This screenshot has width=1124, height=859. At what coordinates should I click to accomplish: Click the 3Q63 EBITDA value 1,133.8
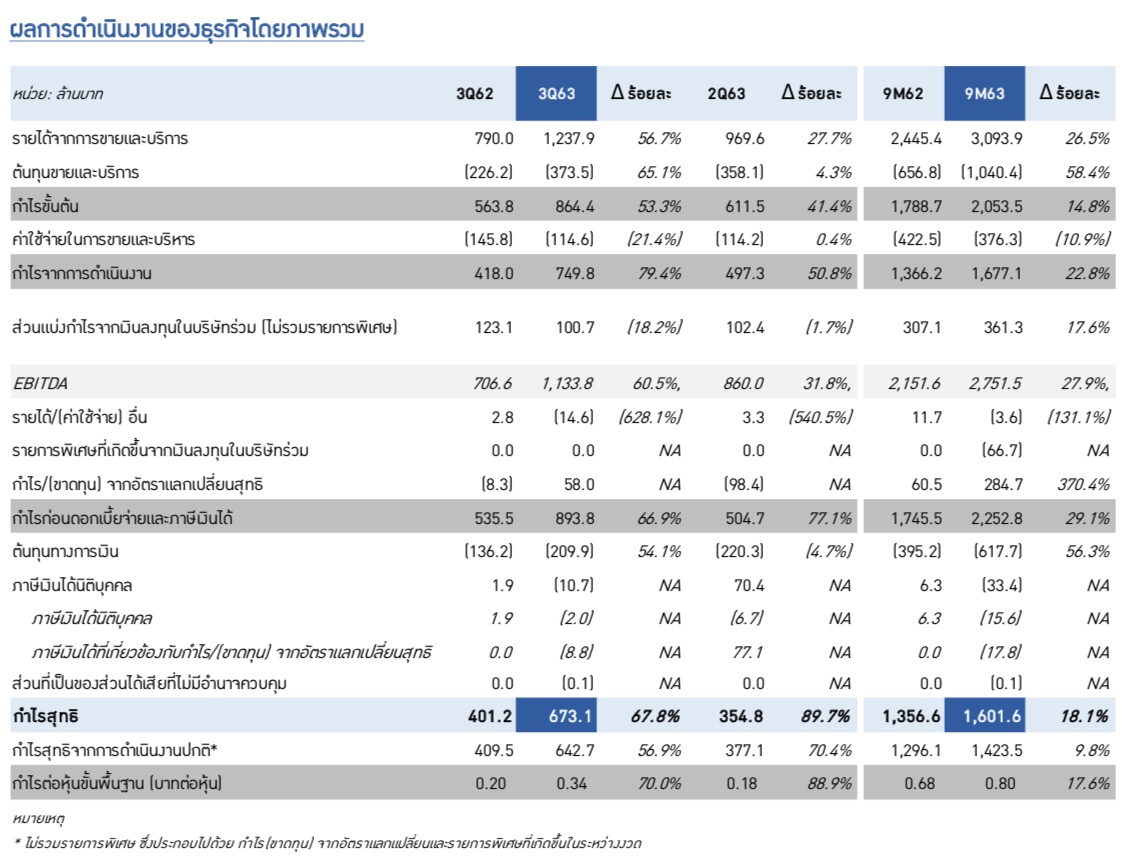click(x=567, y=382)
